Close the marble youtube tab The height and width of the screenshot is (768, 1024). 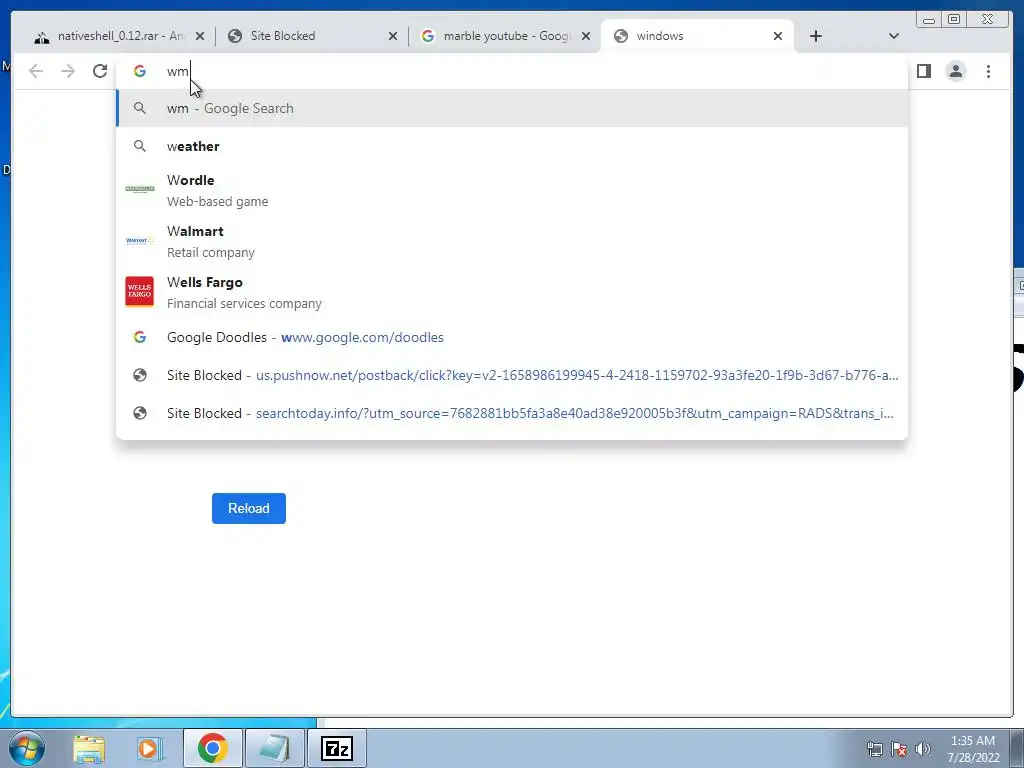coord(586,36)
